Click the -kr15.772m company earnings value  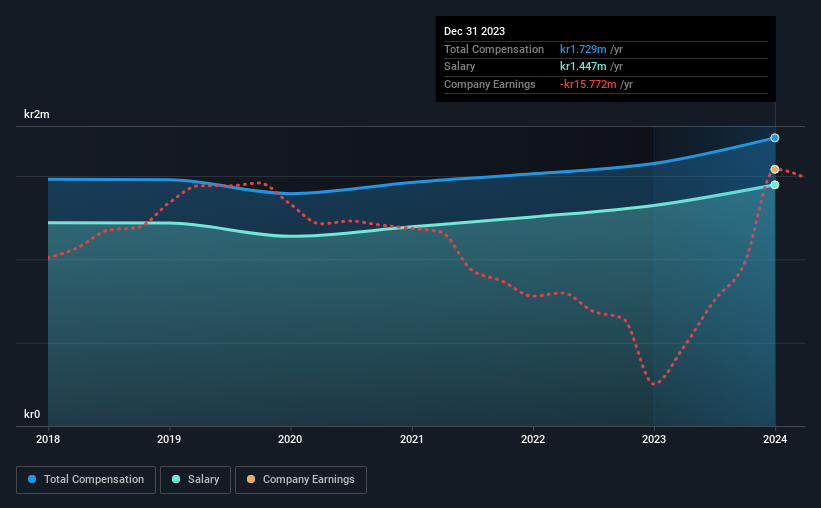(x=588, y=84)
